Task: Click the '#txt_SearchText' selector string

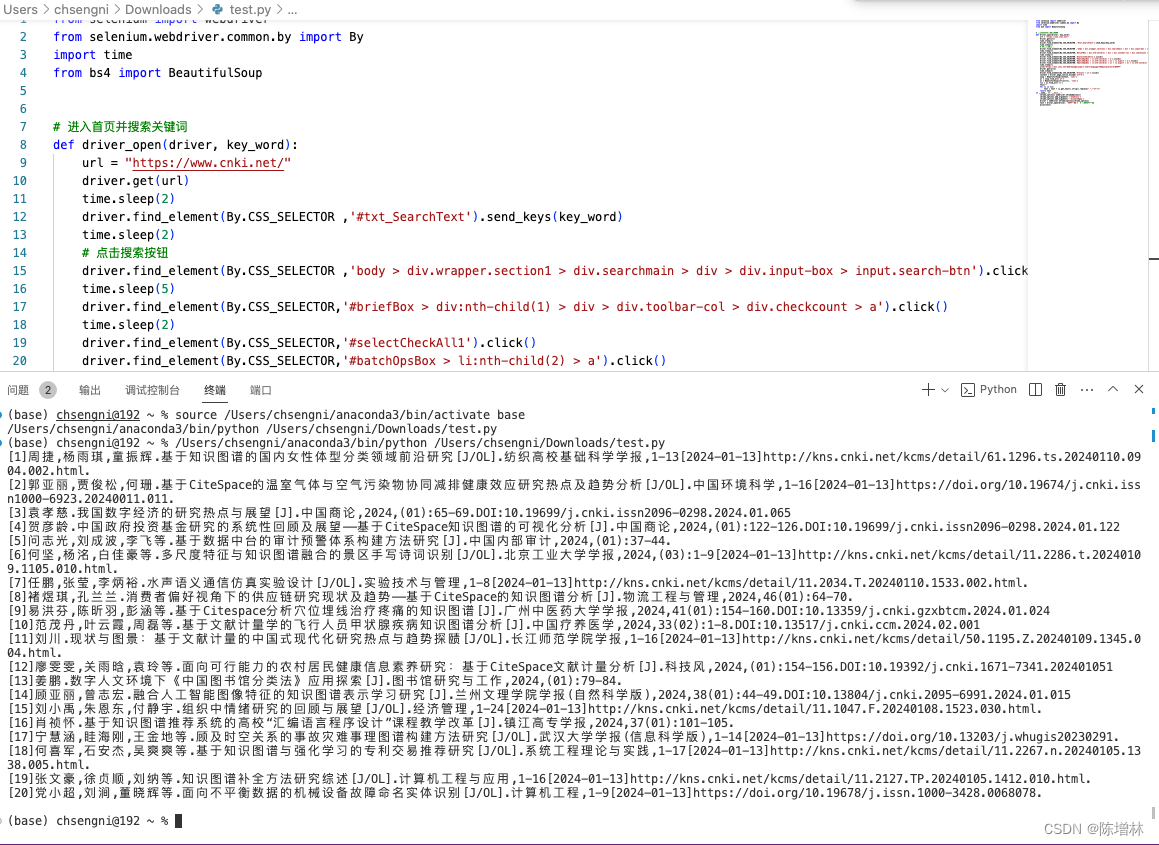Action: (410, 217)
